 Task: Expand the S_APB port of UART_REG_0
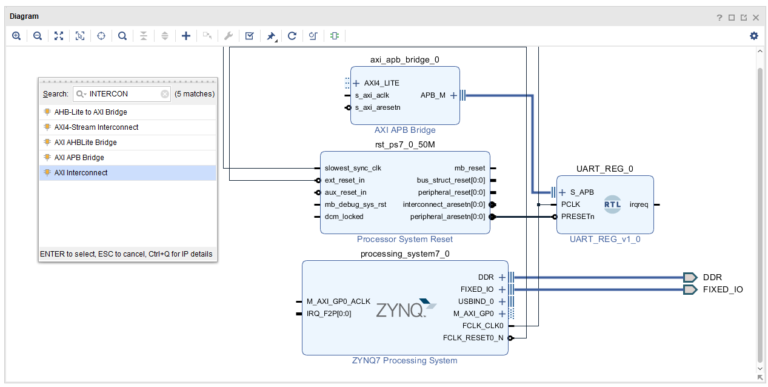coord(562,193)
